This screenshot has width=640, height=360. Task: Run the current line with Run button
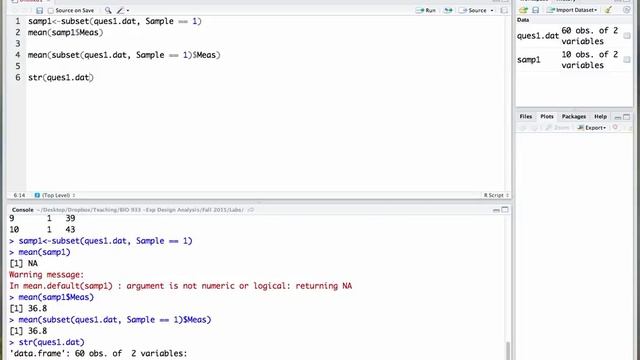coord(426,10)
